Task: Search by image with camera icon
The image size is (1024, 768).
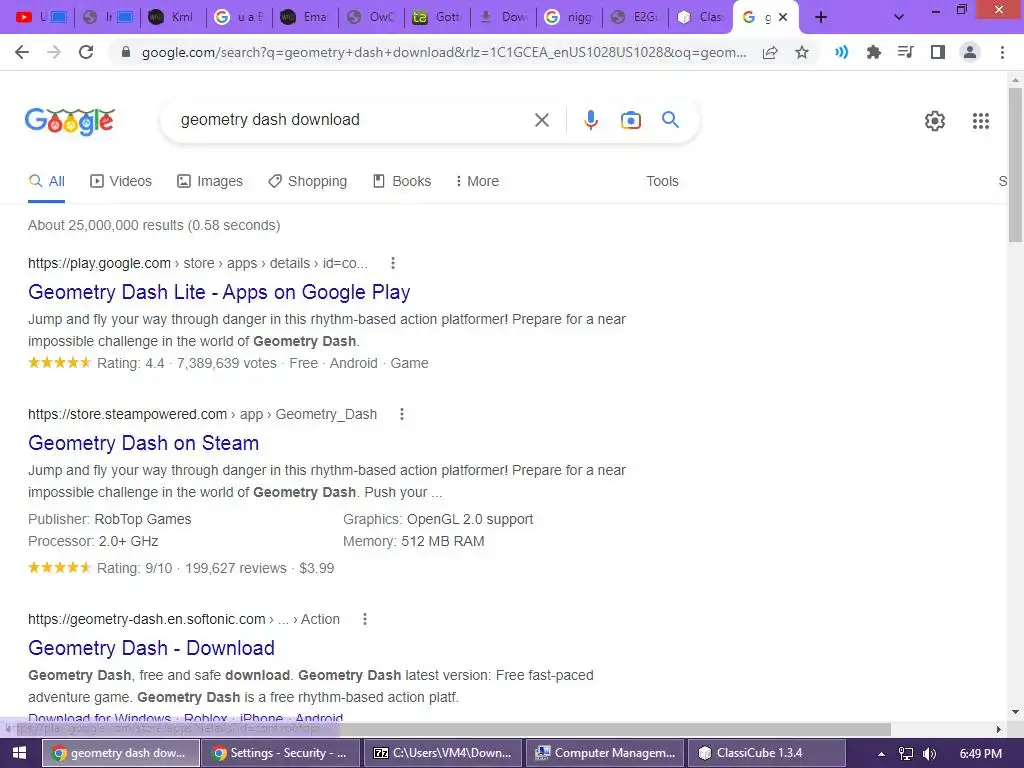Action: click(x=630, y=120)
